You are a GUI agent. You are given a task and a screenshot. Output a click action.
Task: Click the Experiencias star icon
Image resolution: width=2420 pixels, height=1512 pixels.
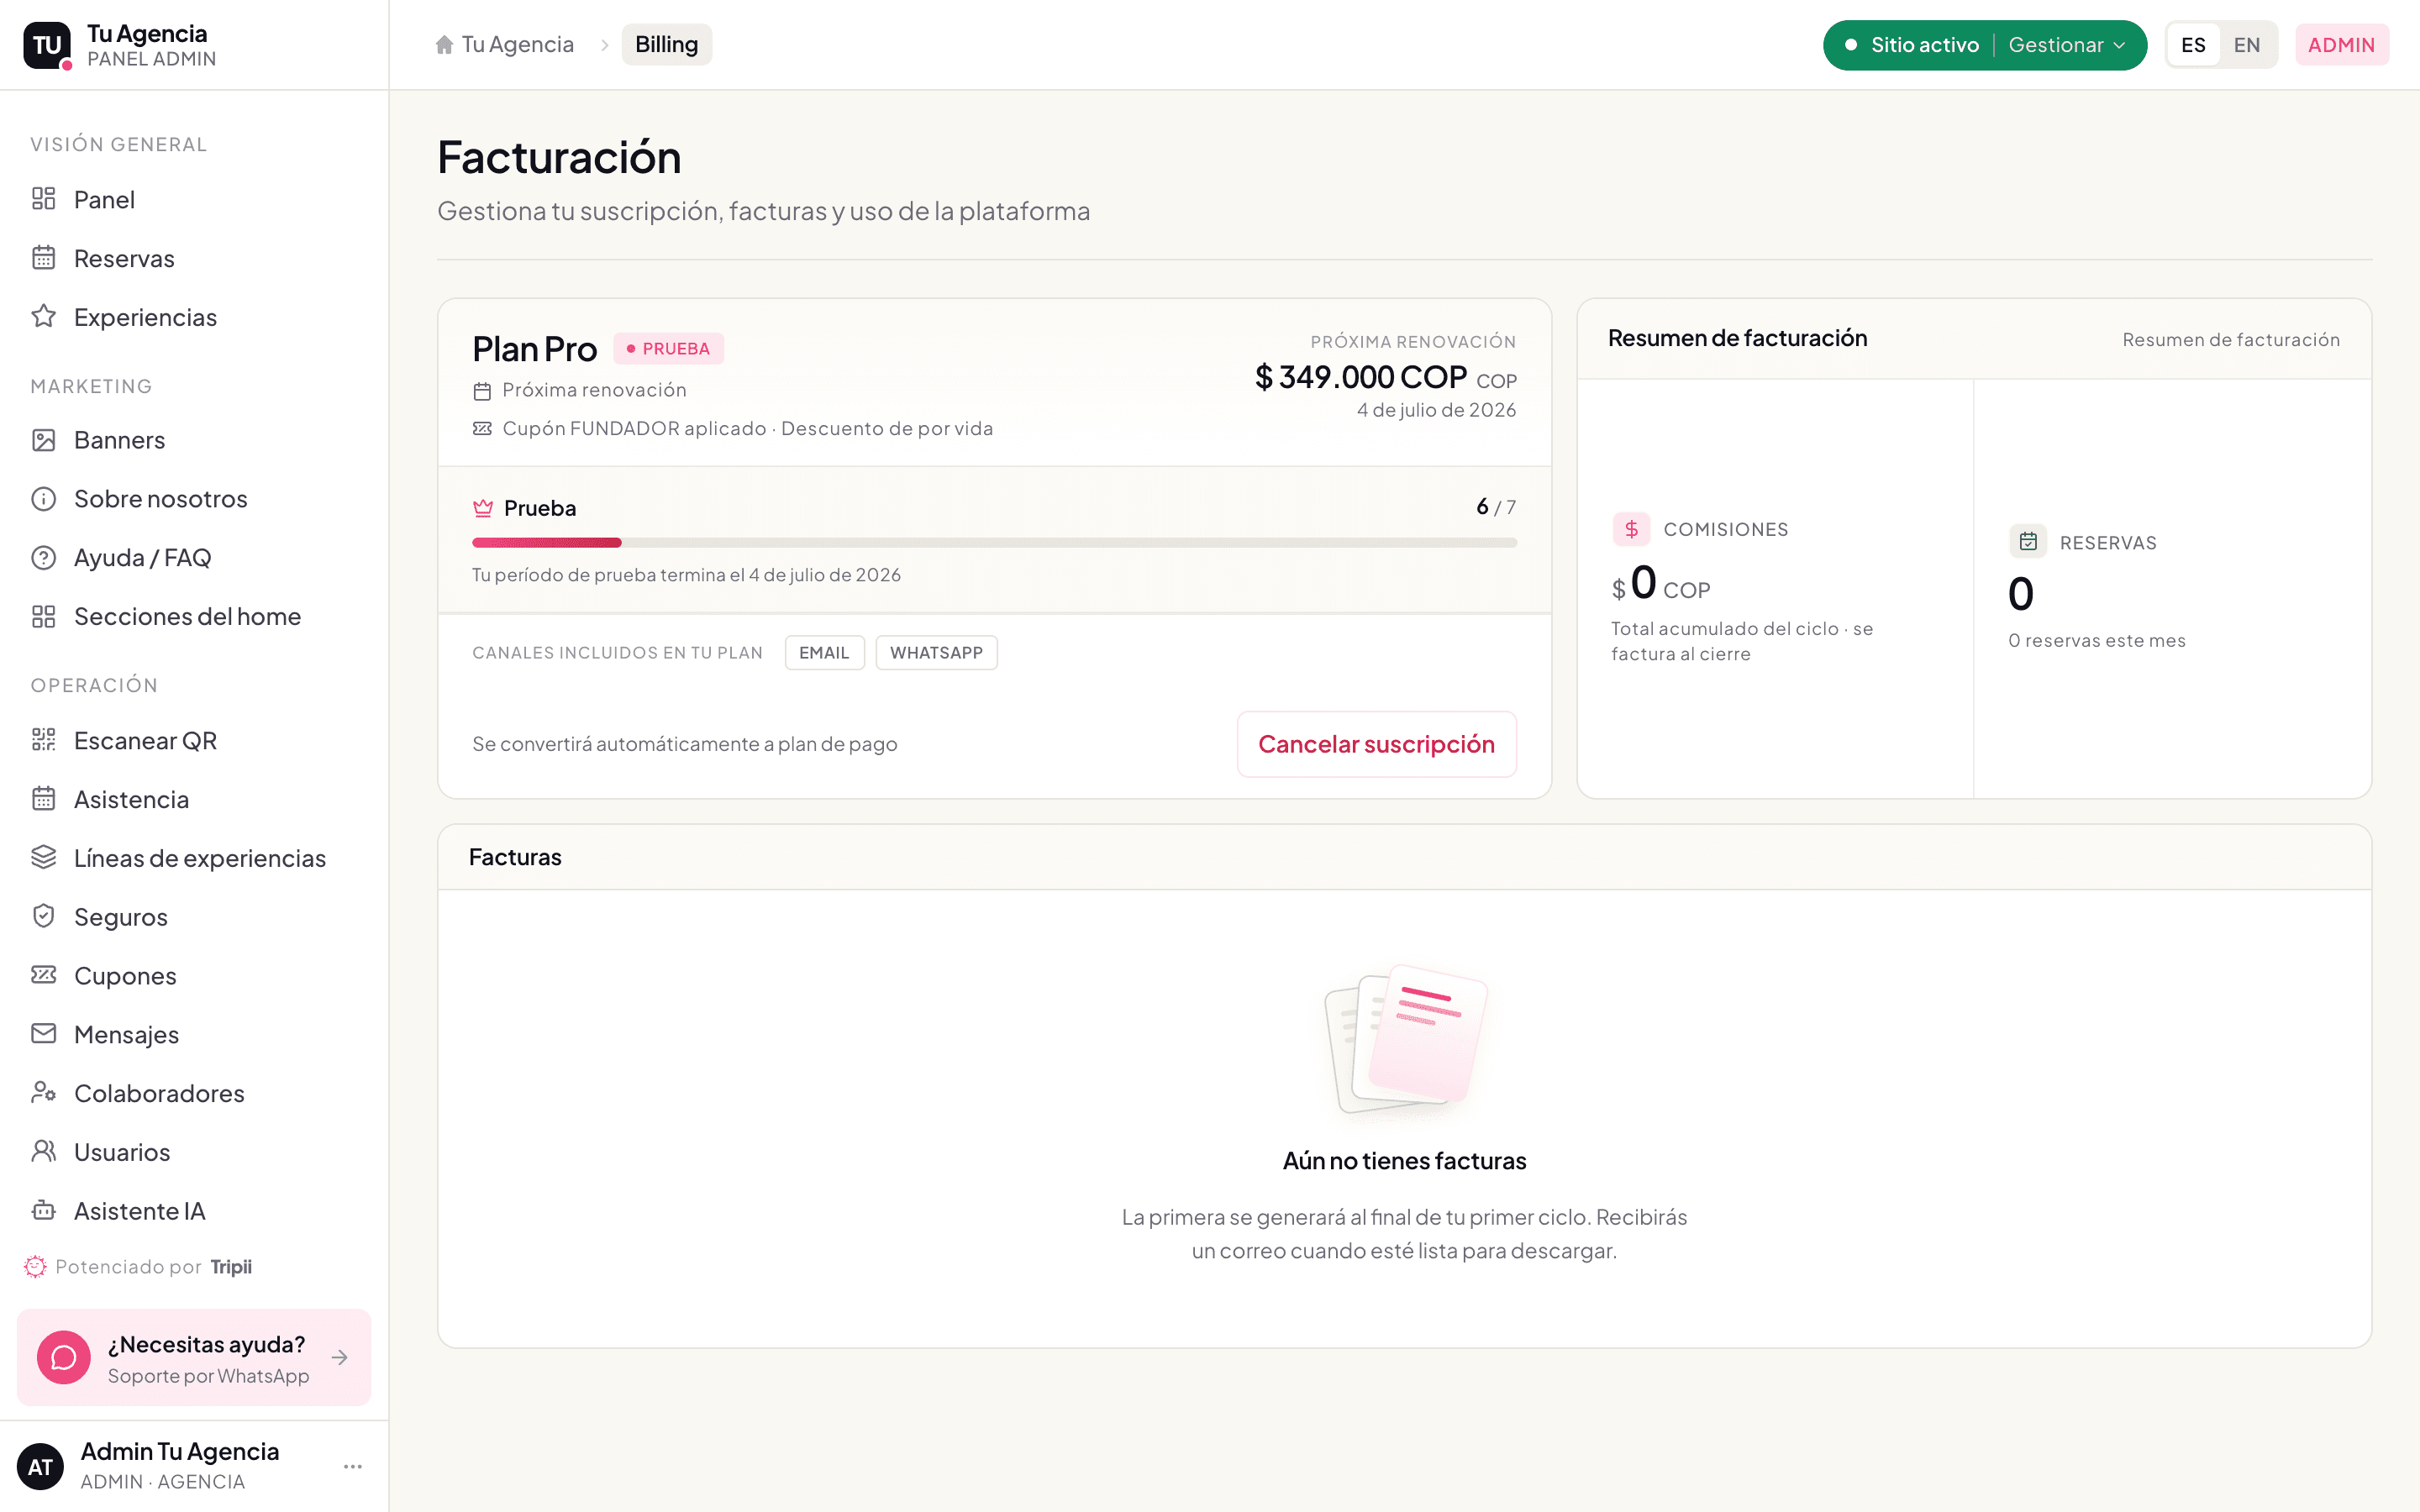(43, 316)
